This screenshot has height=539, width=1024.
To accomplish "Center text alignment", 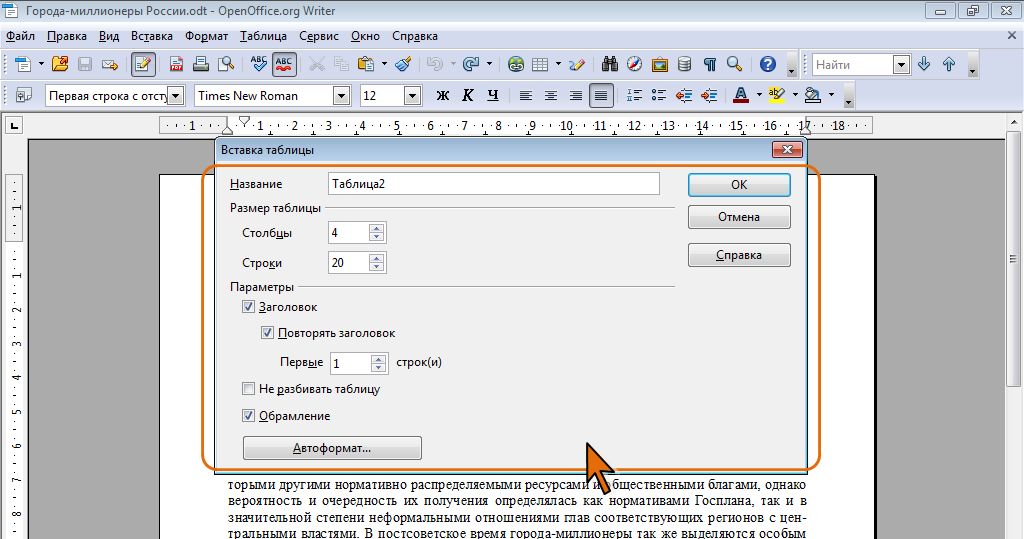I will (x=551, y=95).
